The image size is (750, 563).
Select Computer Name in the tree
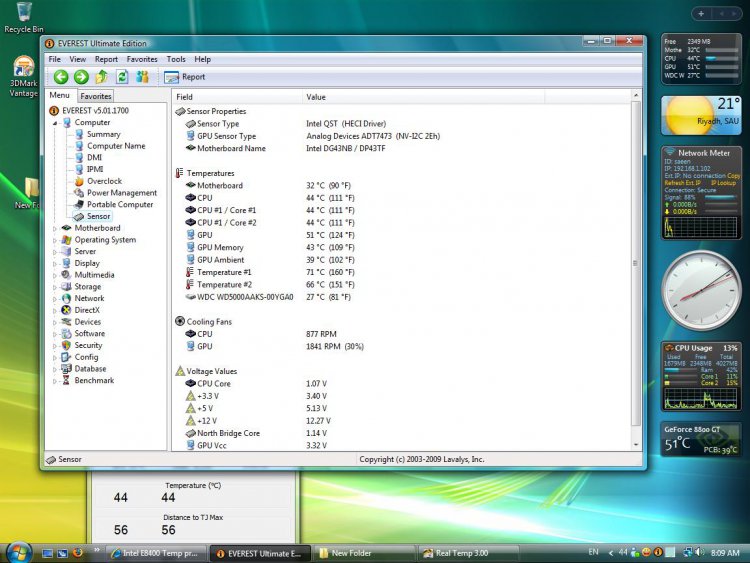pos(116,146)
